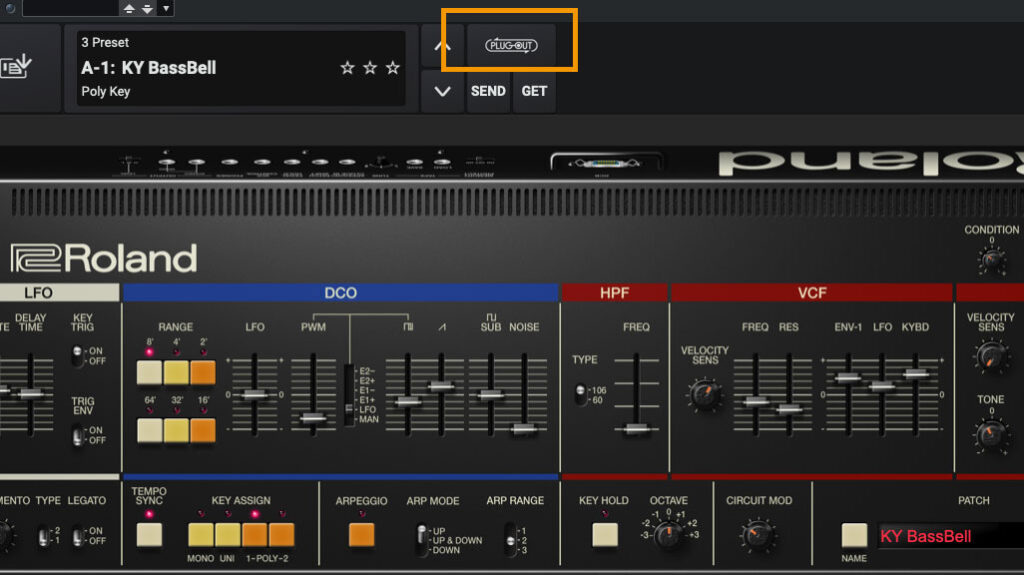Screen dimensions: 1024x575
Task: Select POLY-1 key assign button
Action: 254,535
